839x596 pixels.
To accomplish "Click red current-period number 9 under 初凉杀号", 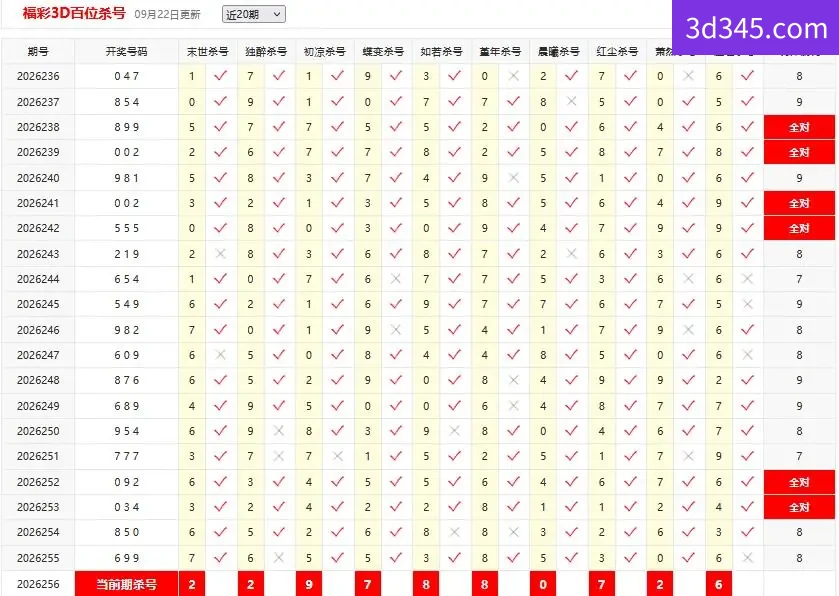I will tap(309, 584).
